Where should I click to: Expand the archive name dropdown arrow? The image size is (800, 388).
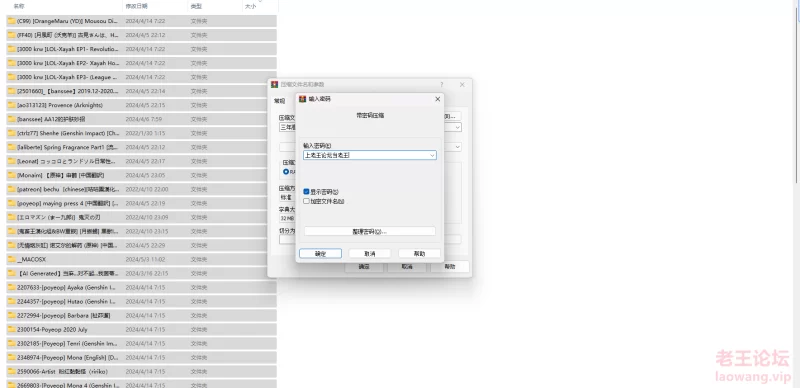coord(457,127)
